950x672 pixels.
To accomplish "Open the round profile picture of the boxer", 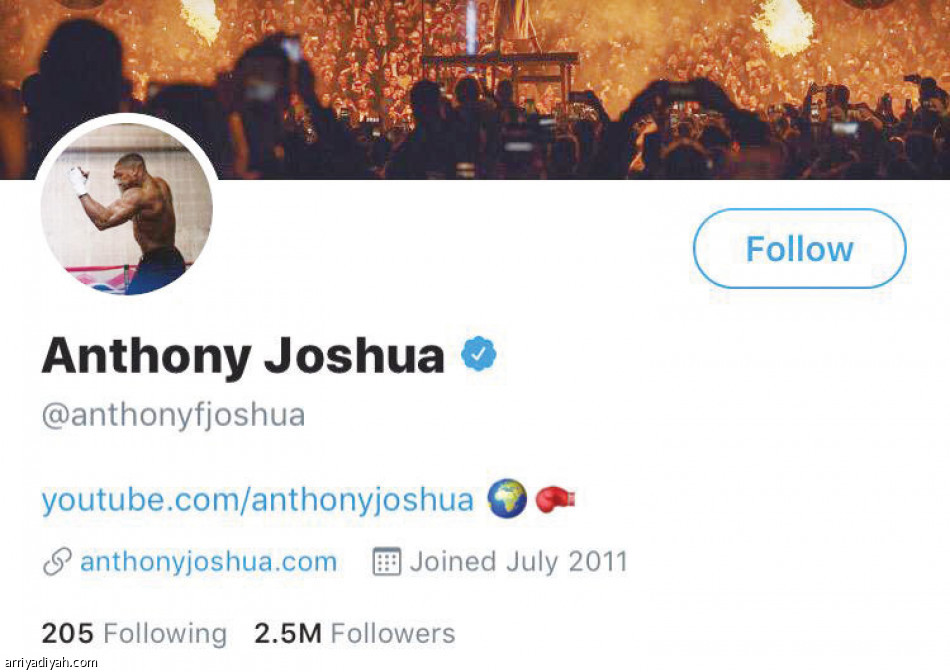I will (127, 209).
